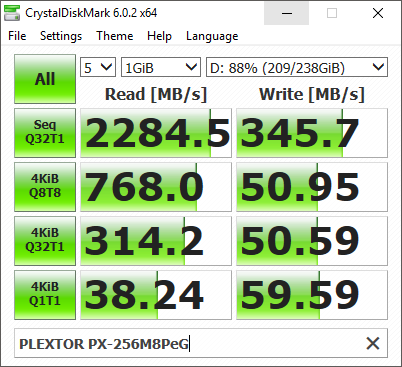Open the Settings menu
This screenshot has height=367, width=402.
(61, 36)
